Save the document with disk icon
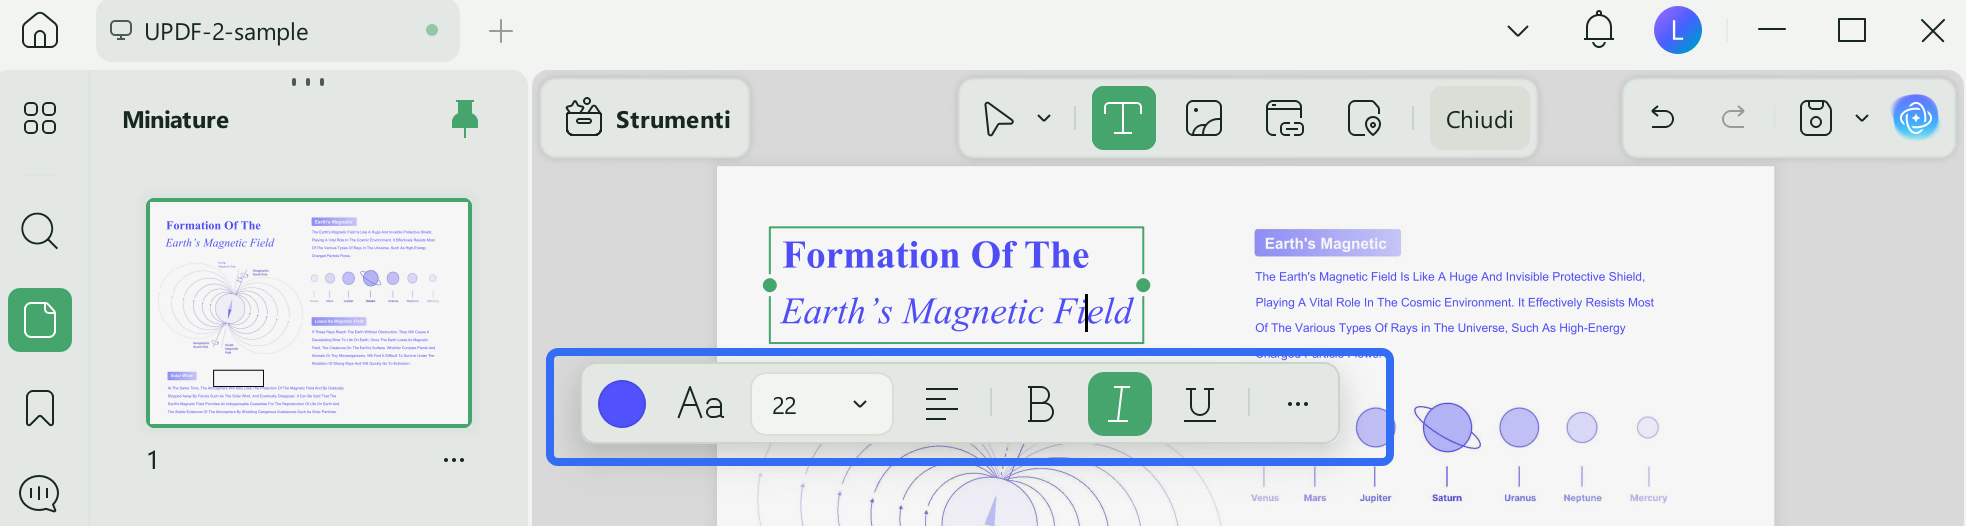 (1815, 118)
